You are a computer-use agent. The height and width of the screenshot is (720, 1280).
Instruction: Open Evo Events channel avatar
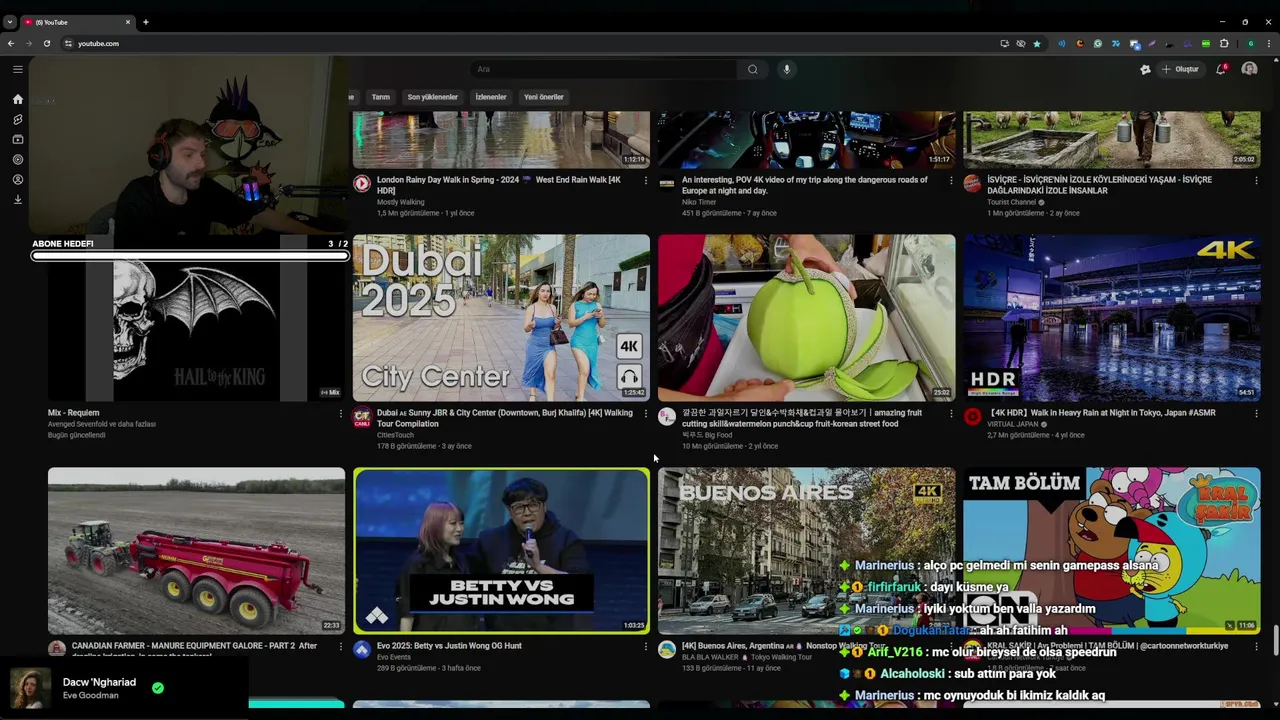[362, 649]
